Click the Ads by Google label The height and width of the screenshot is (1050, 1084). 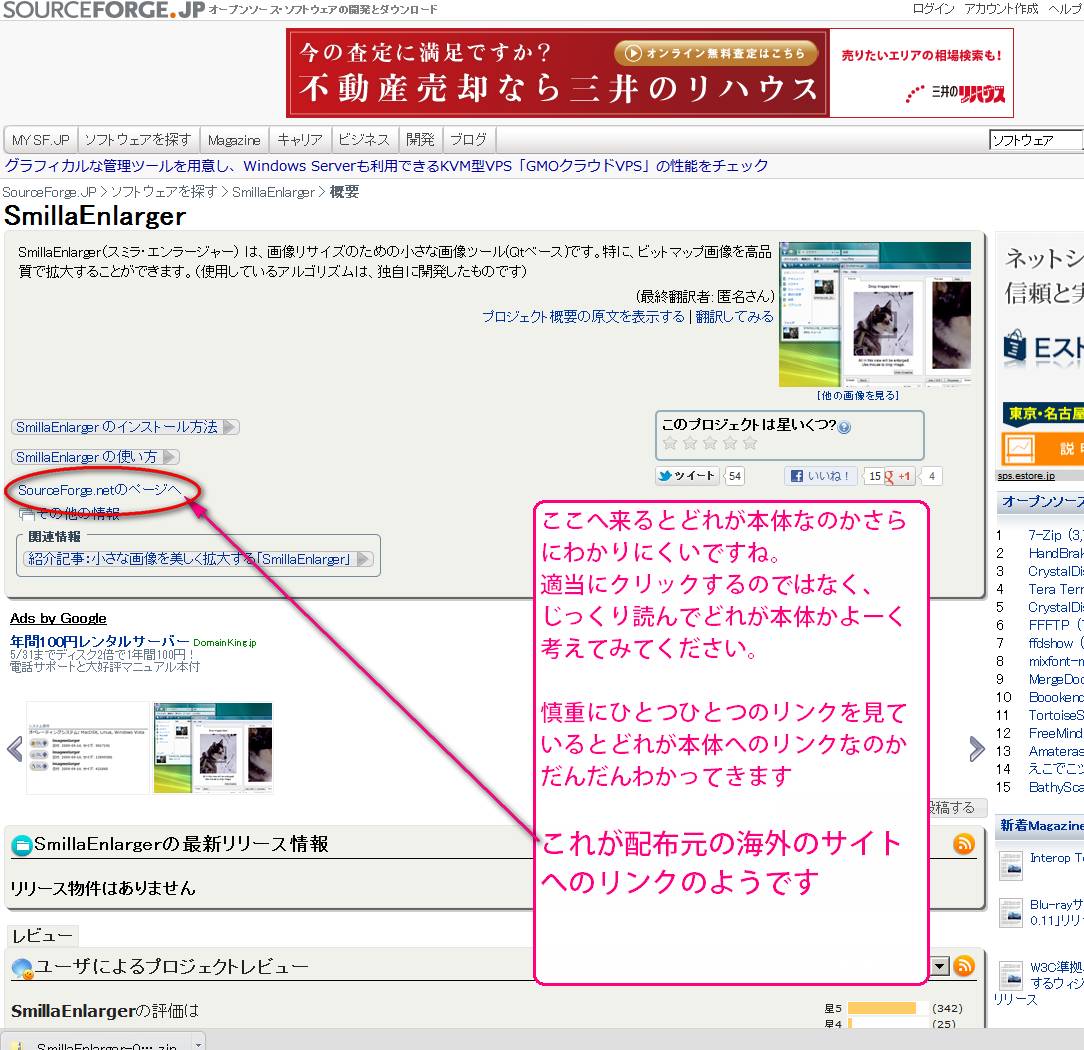pyautogui.click(x=58, y=618)
